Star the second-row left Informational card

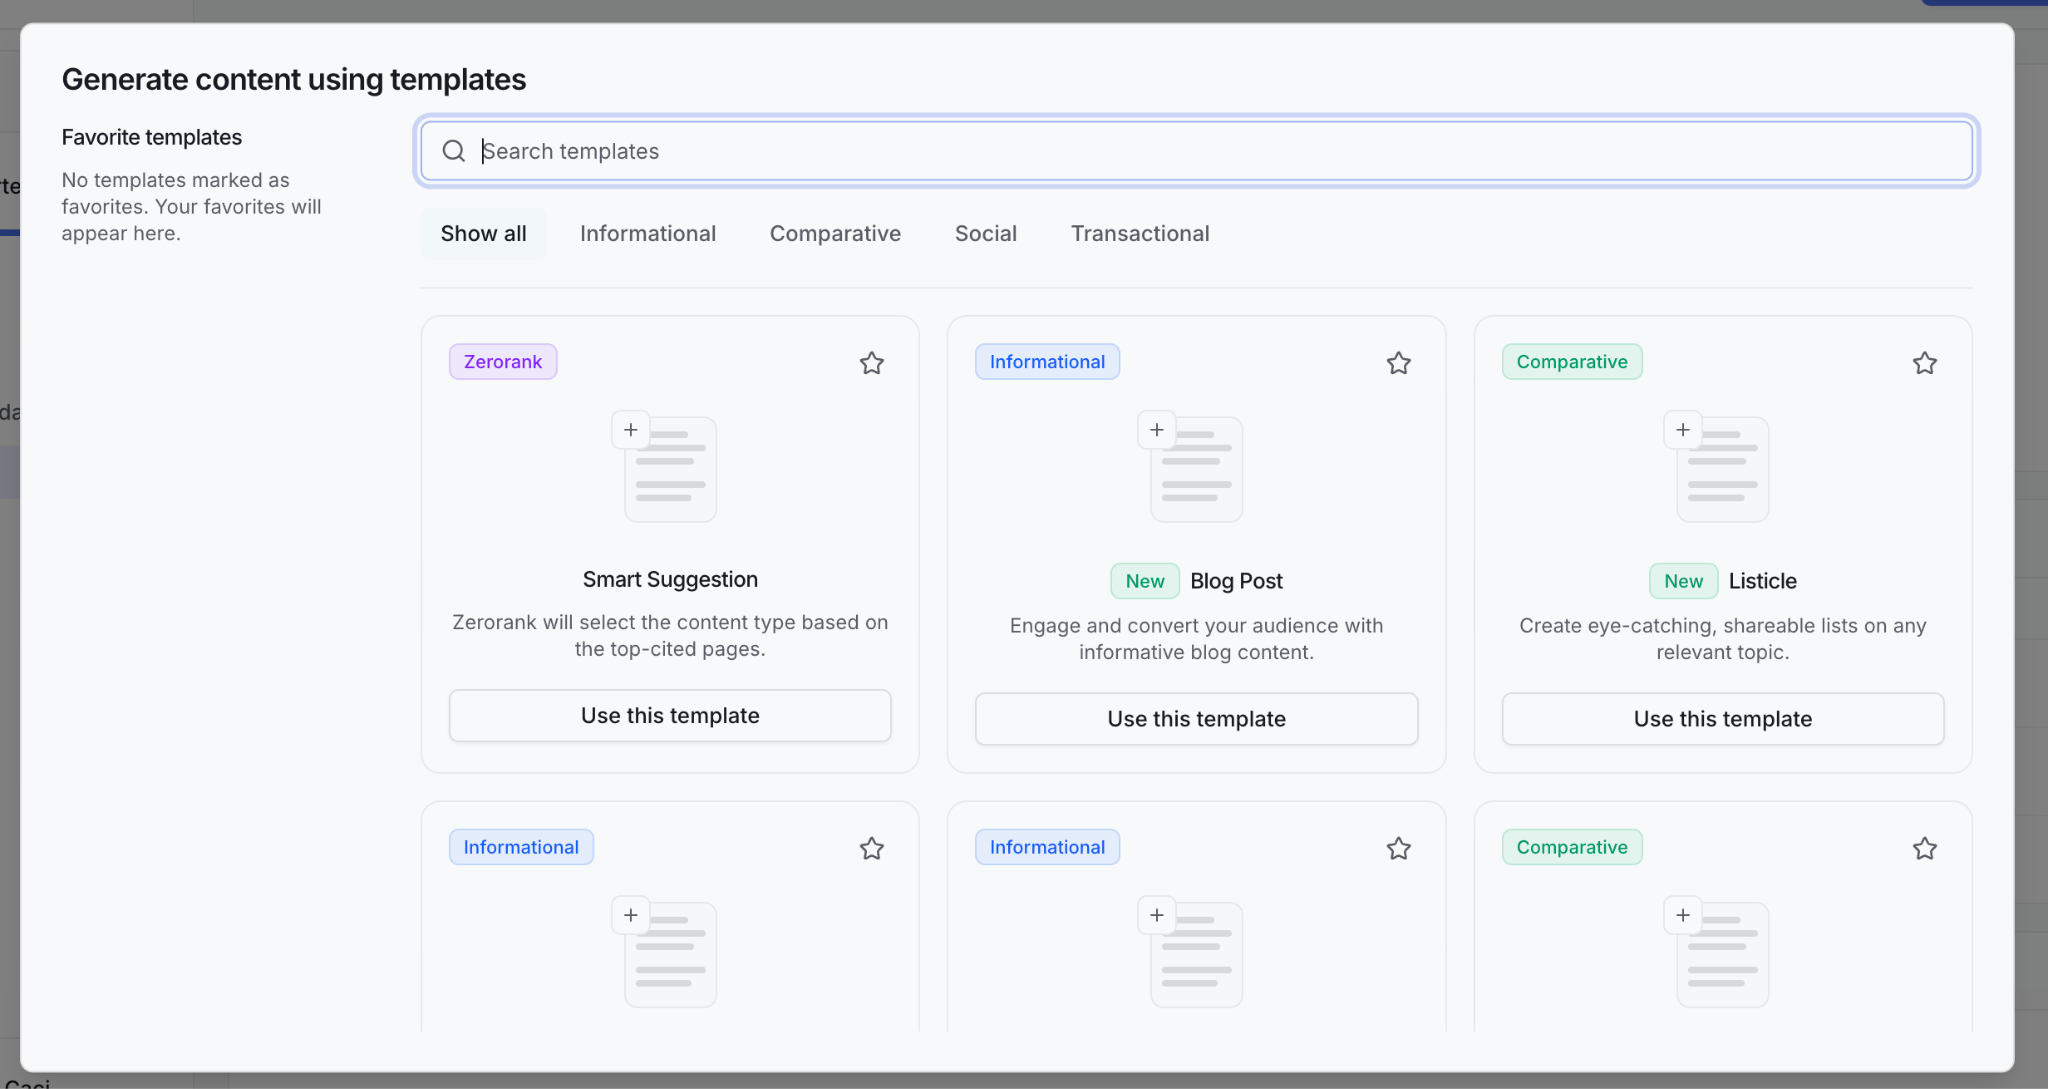[x=871, y=848]
